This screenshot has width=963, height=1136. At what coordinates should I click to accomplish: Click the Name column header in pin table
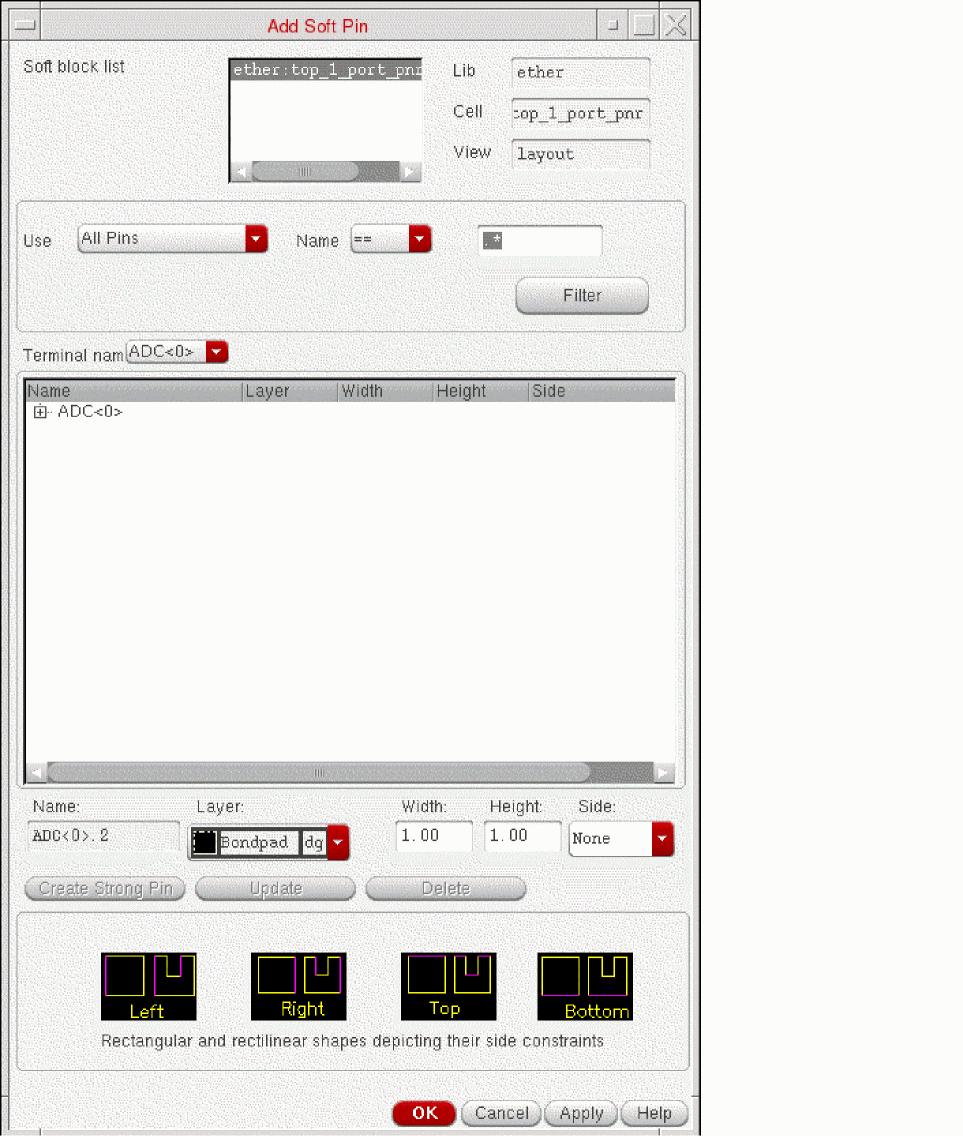[133, 391]
